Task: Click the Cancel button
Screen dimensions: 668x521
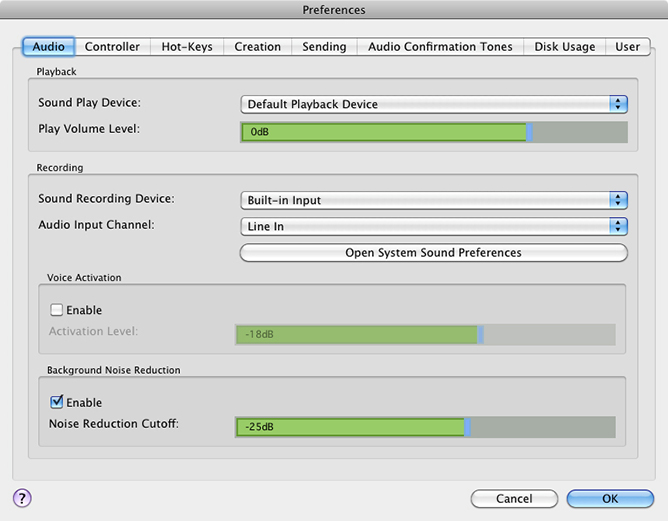Action: coord(514,498)
